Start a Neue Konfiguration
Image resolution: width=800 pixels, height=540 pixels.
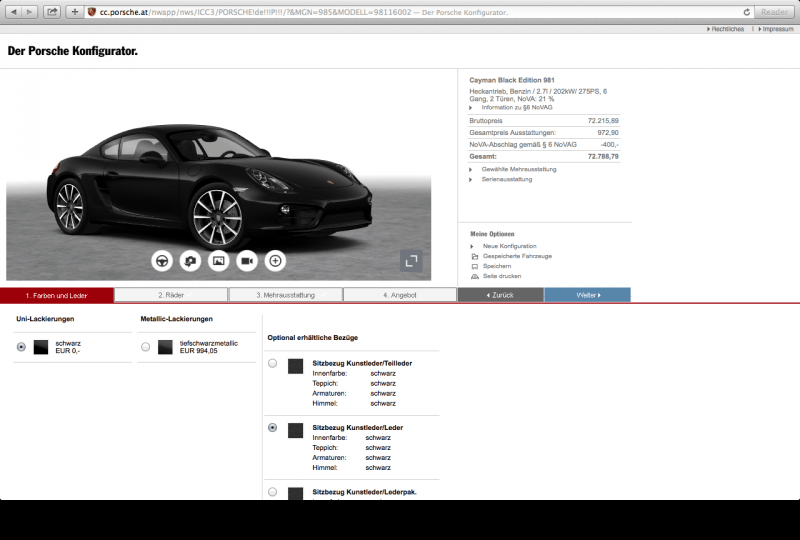pyautogui.click(x=509, y=246)
